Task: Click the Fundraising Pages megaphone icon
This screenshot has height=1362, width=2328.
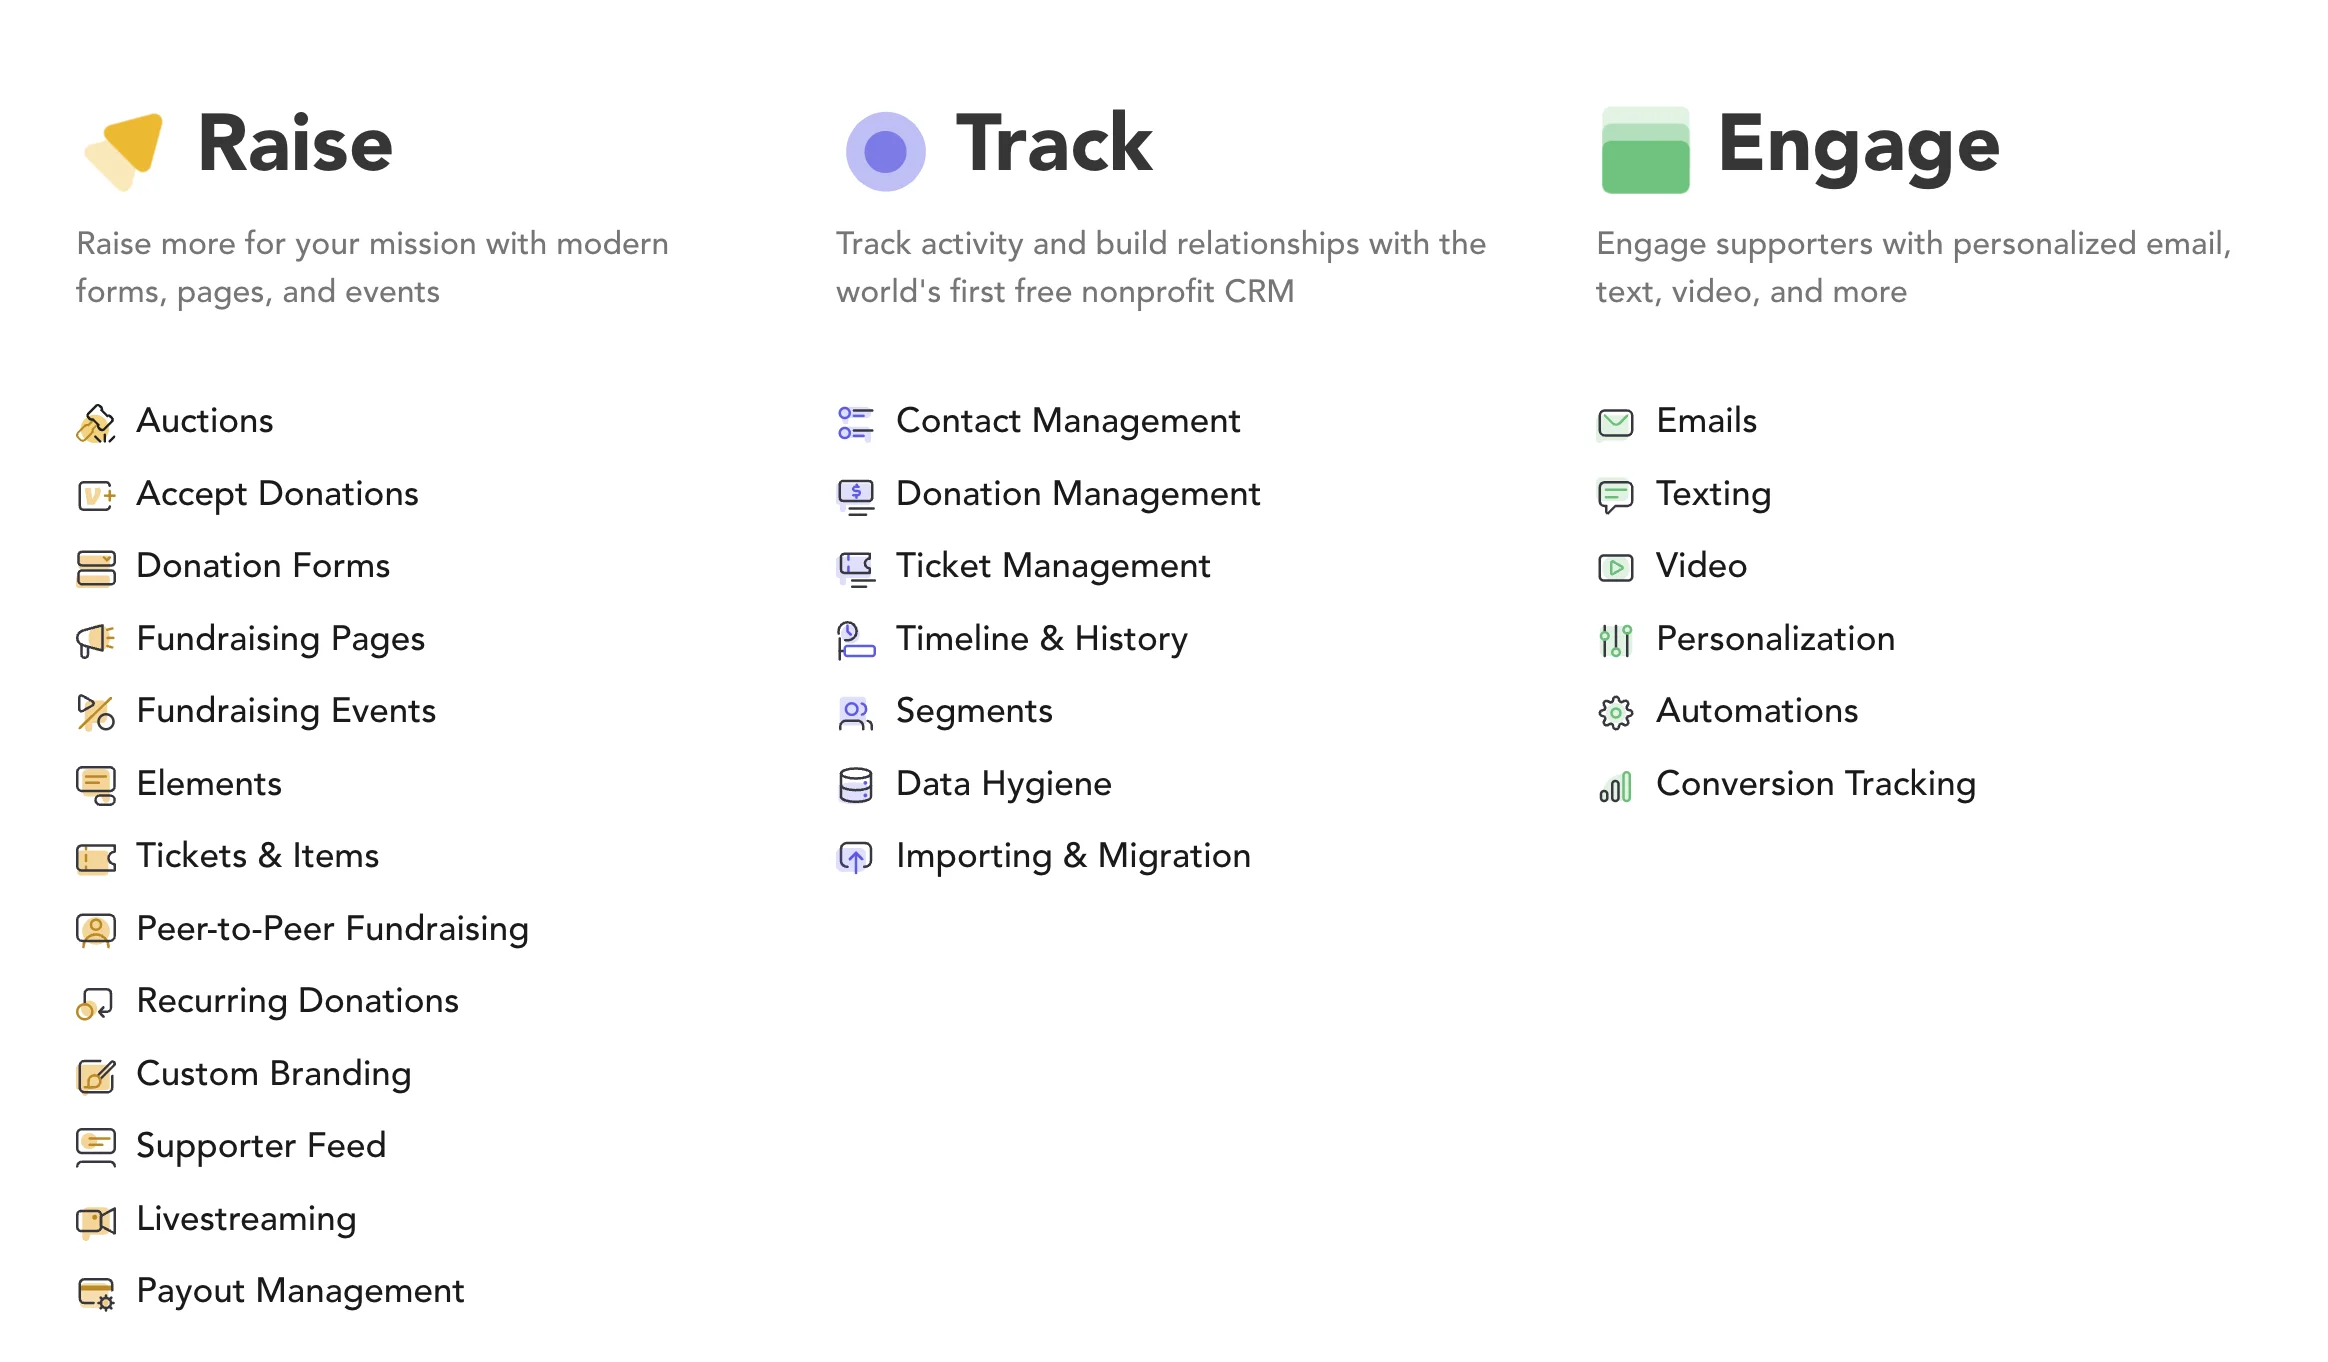Action: 95,640
